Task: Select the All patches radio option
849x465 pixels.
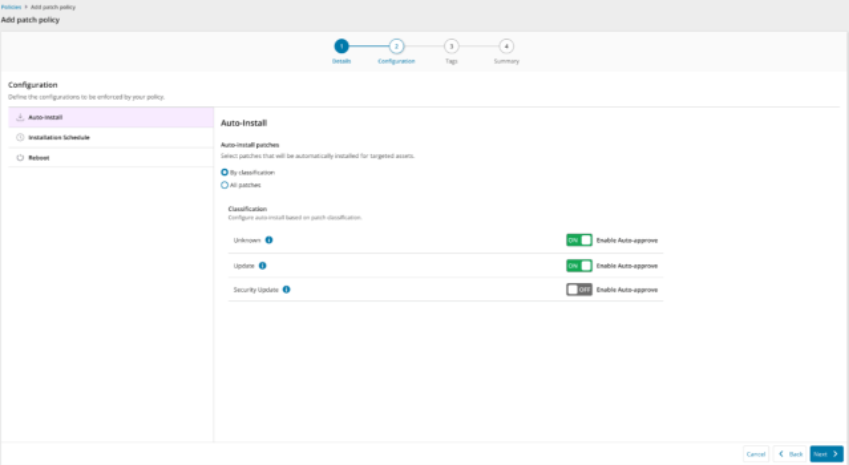Action: coord(225,185)
